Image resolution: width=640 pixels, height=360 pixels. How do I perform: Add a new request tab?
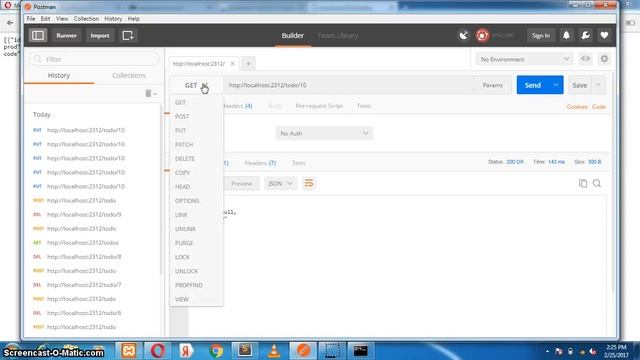pyautogui.click(x=248, y=64)
